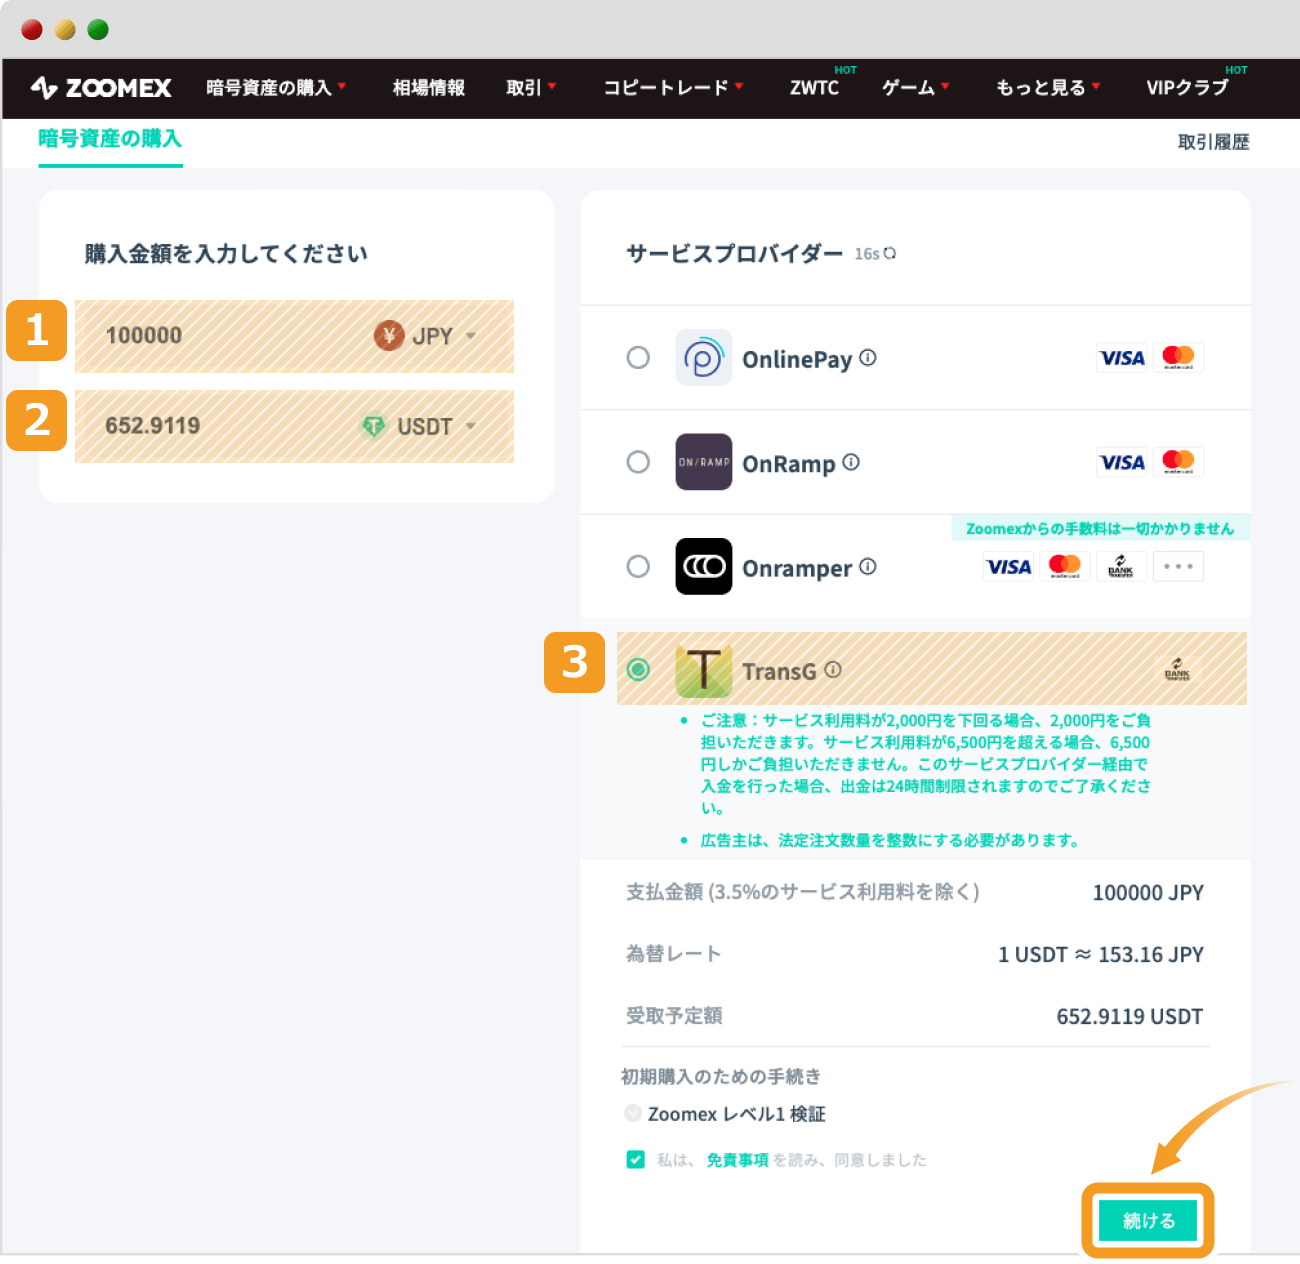1300x1264 pixels.
Task: Toggle the disclaimer agreement checkbox
Action: (x=635, y=1159)
